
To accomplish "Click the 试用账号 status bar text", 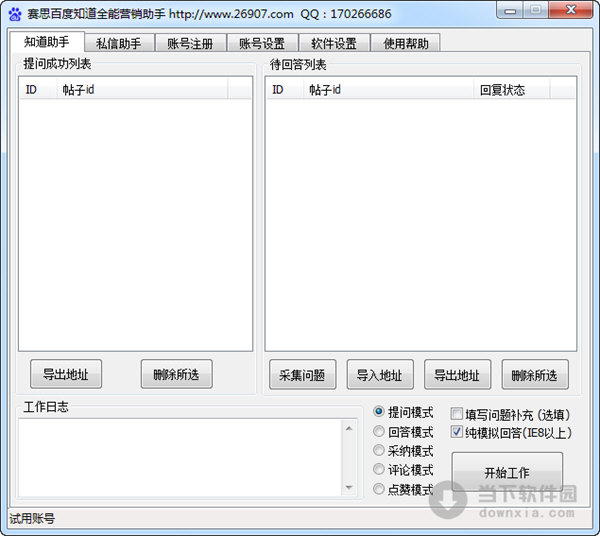I will pyautogui.click(x=32, y=519).
